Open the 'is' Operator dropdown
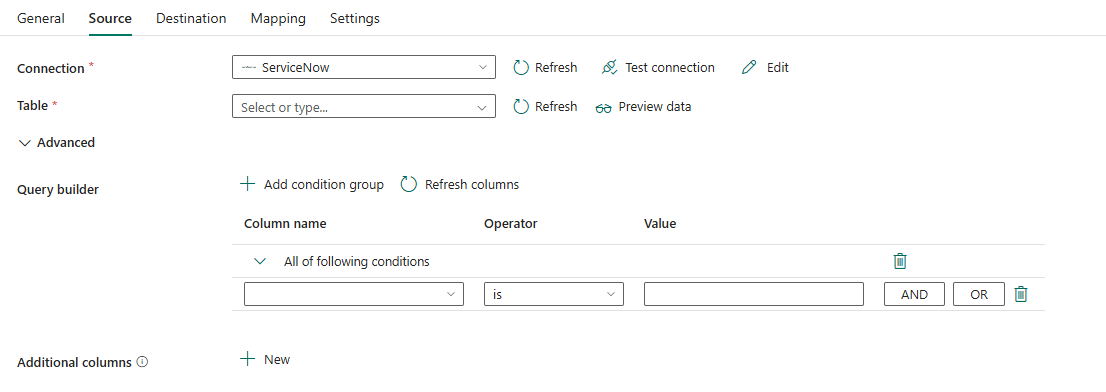 pos(554,294)
